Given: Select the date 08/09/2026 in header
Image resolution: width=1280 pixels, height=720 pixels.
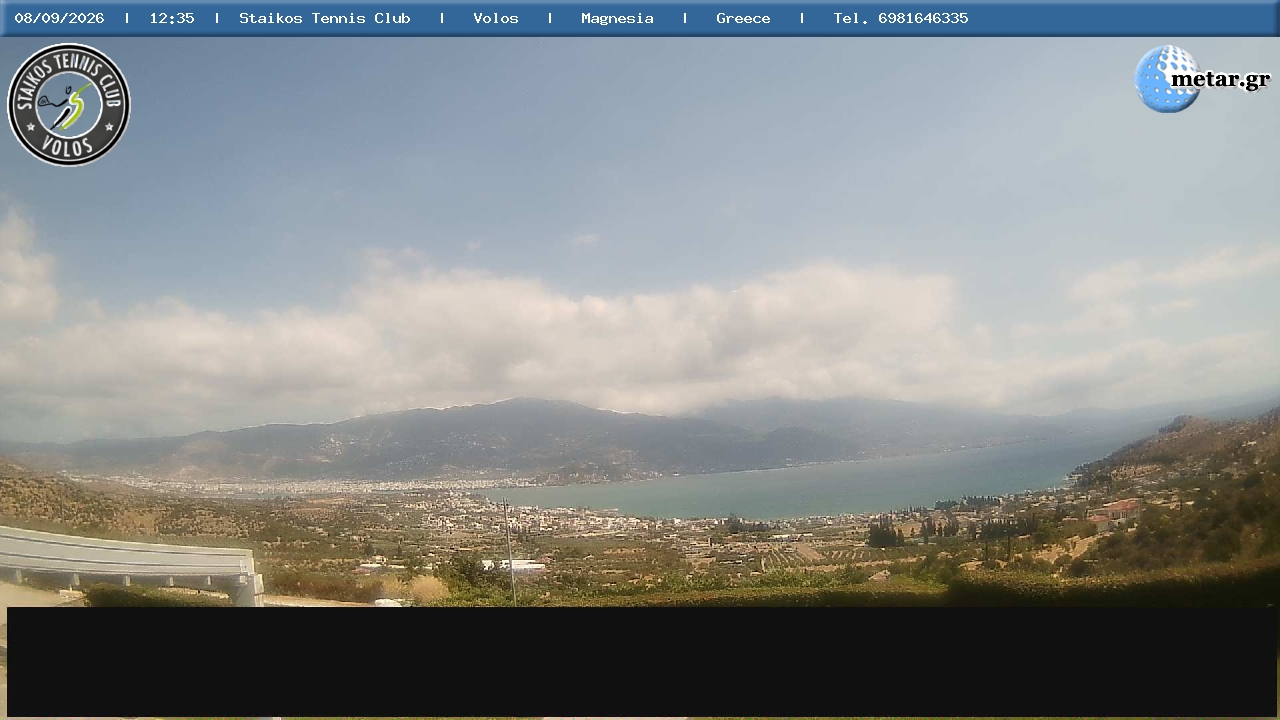Looking at the screenshot, I should (x=59, y=18).
